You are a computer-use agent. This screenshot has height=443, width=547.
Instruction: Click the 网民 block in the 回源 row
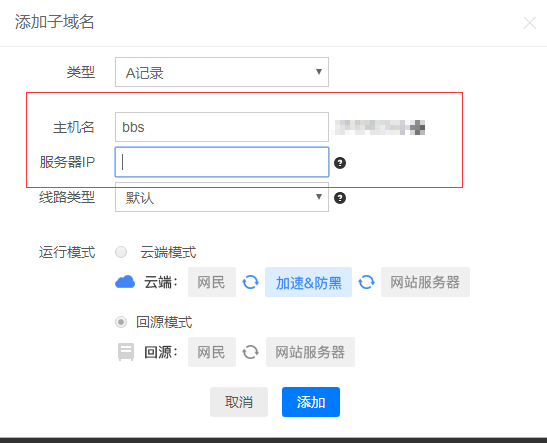tap(212, 352)
